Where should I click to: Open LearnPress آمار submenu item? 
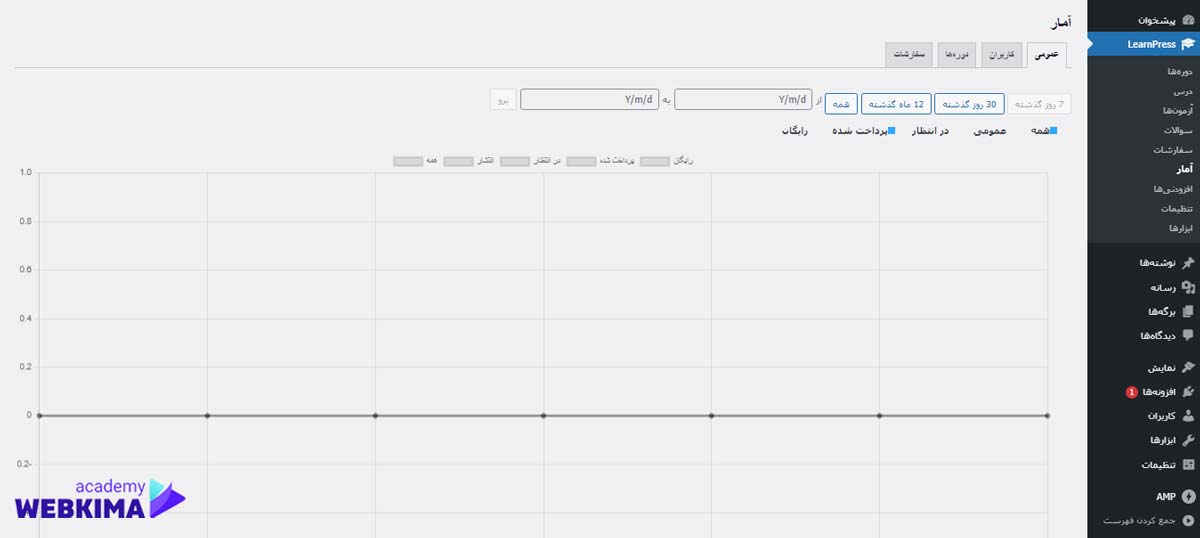[1184, 170]
